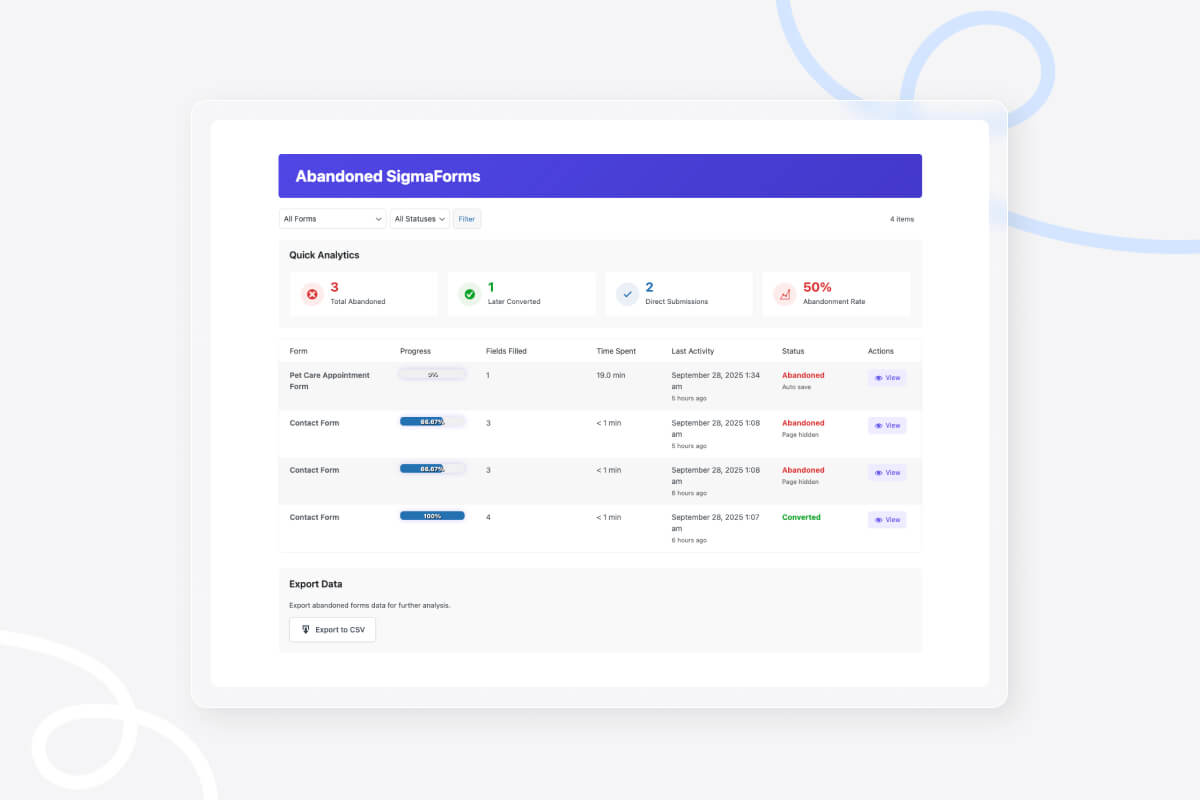The image size is (1200, 800).
Task: Click the Status column header
Action: 793,351
